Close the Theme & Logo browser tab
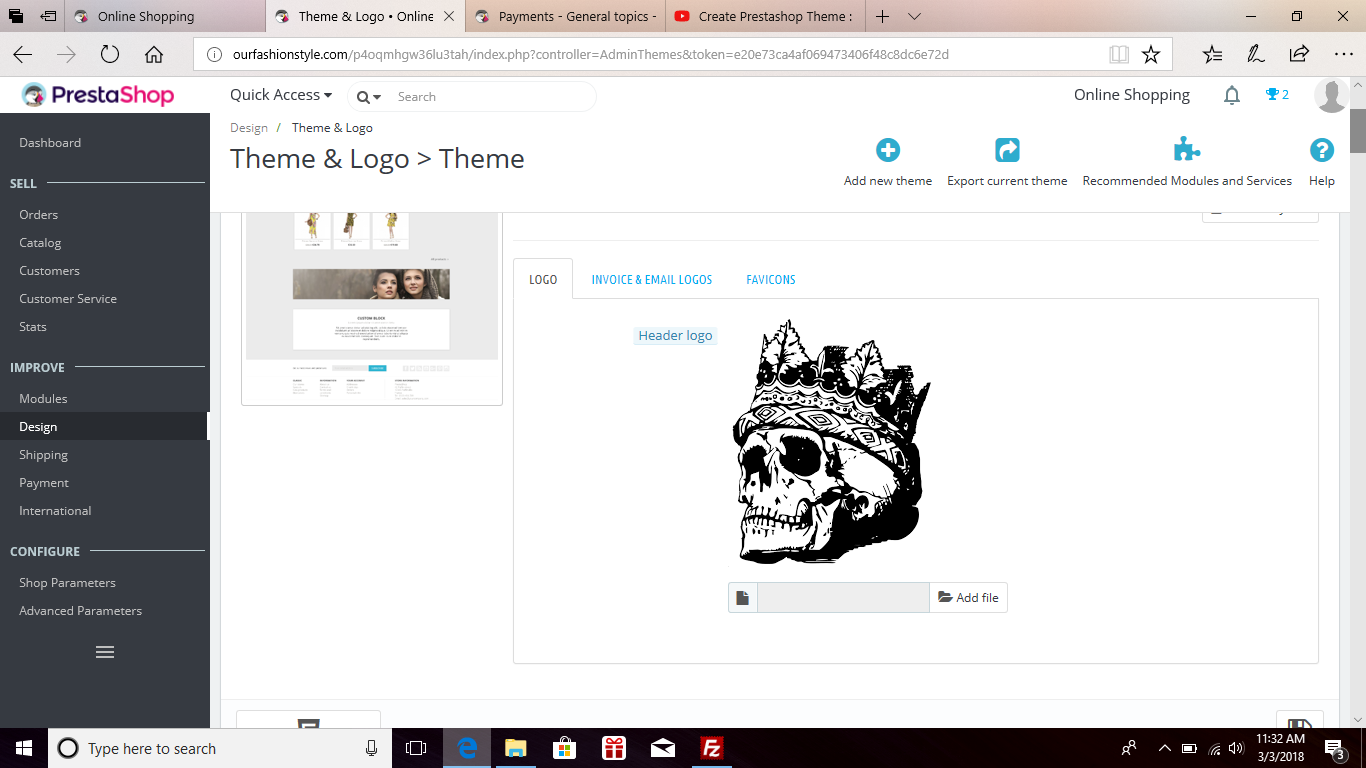Viewport: 1366px width, 768px height. pyautogui.click(x=449, y=16)
